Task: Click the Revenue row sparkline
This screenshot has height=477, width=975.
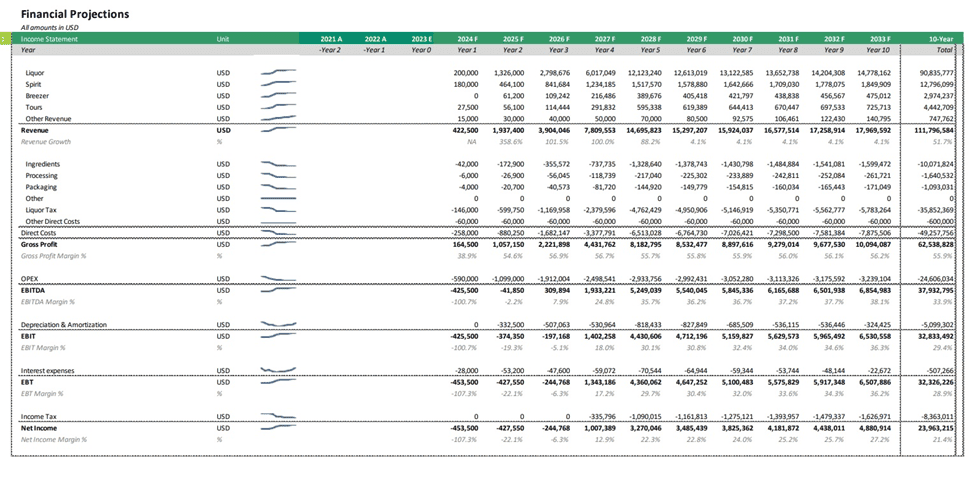Action: (x=279, y=130)
